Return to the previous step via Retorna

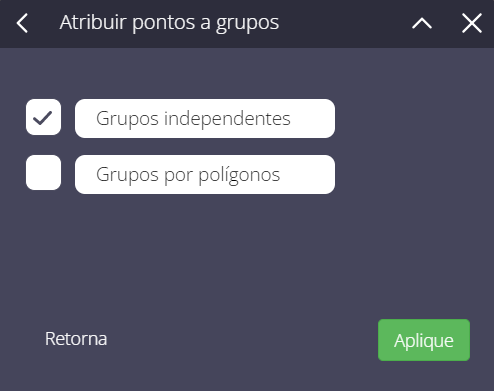pos(76,339)
